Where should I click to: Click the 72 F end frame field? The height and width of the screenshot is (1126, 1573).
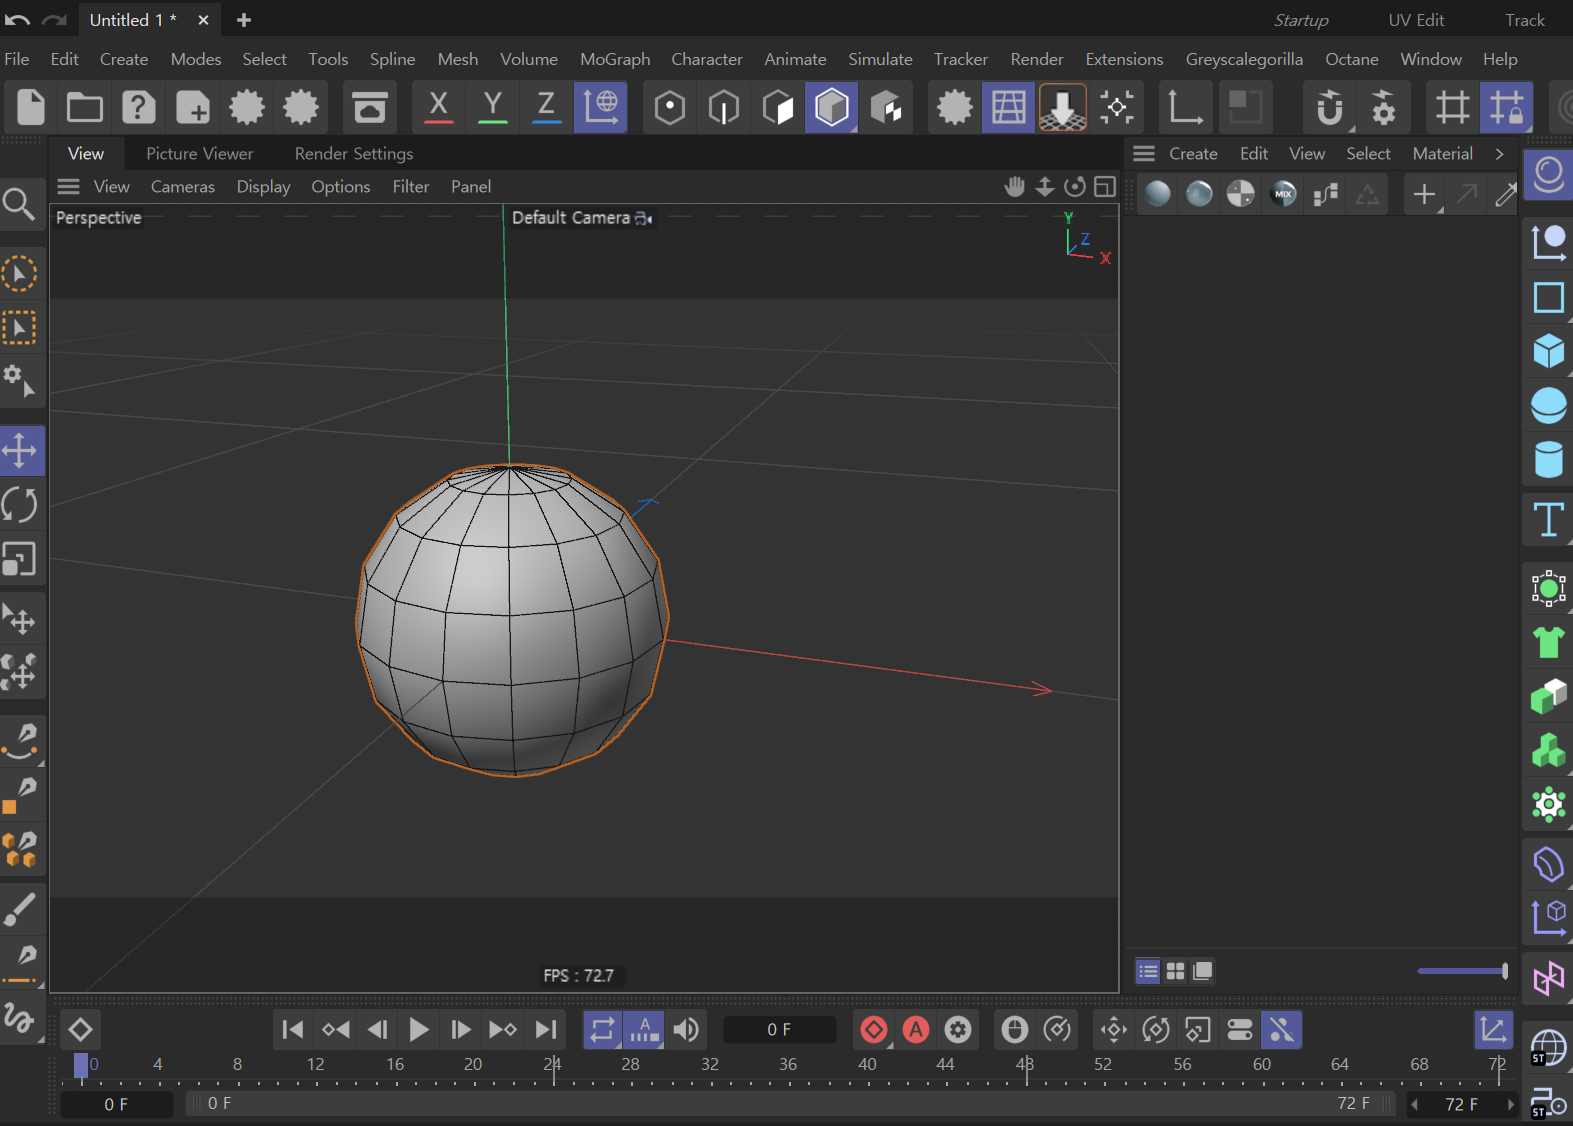coord(1461,1104)
